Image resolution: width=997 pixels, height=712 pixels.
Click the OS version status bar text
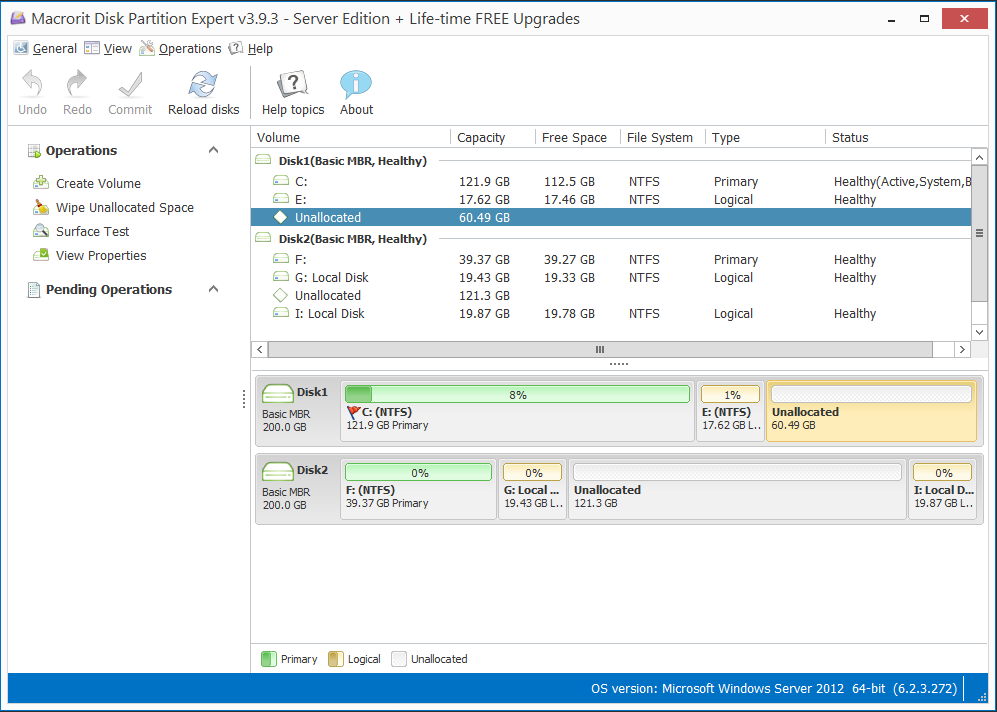774,688
